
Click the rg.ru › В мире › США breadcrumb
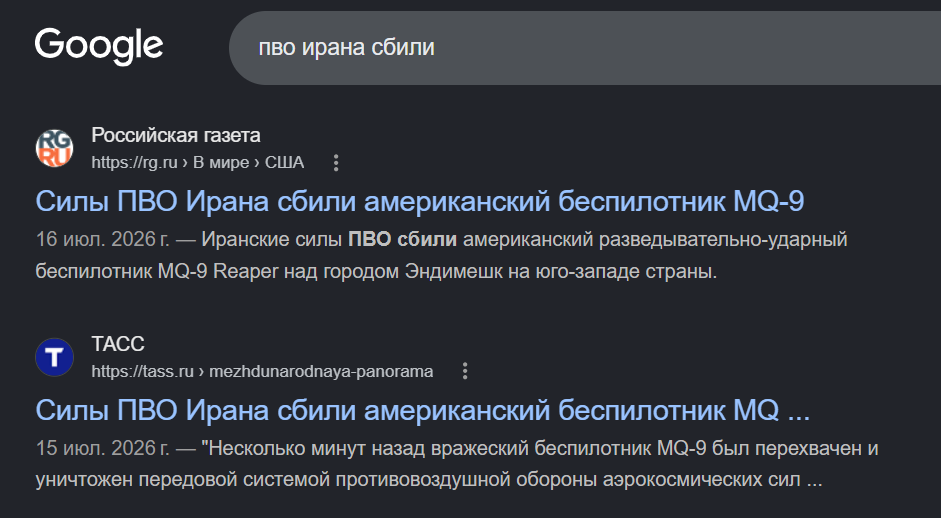click(197, 163)
